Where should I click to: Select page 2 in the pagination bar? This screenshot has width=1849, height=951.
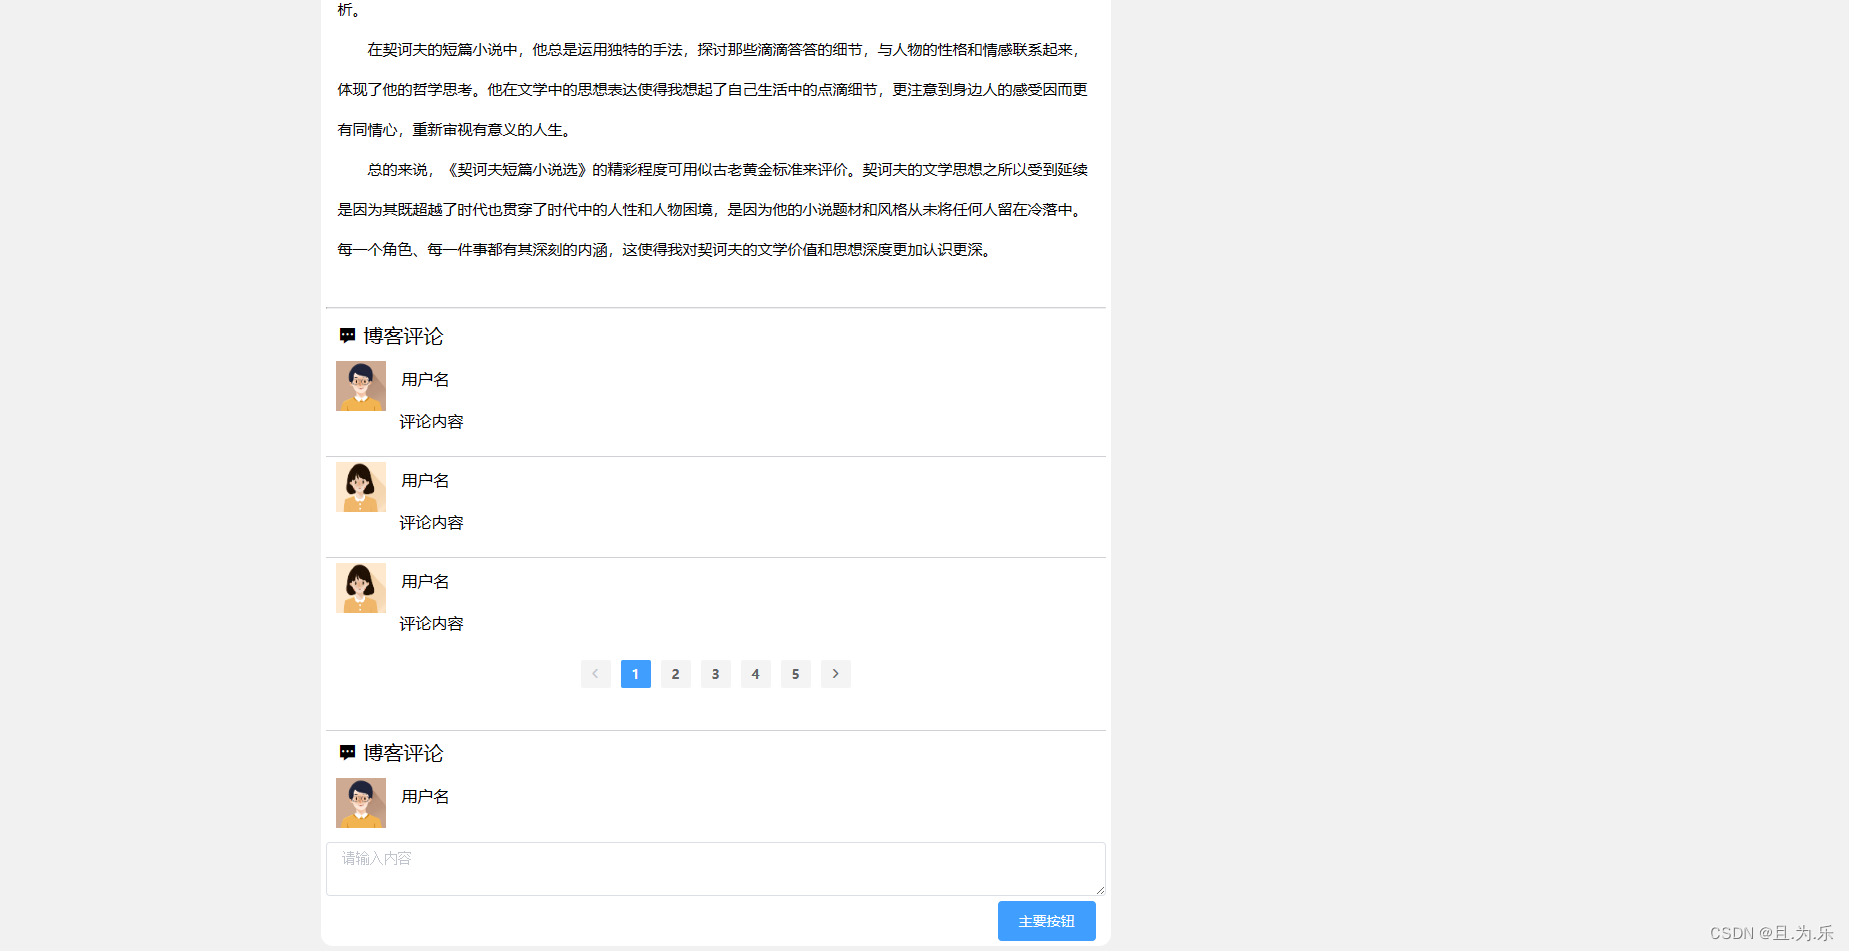[675, 674]
